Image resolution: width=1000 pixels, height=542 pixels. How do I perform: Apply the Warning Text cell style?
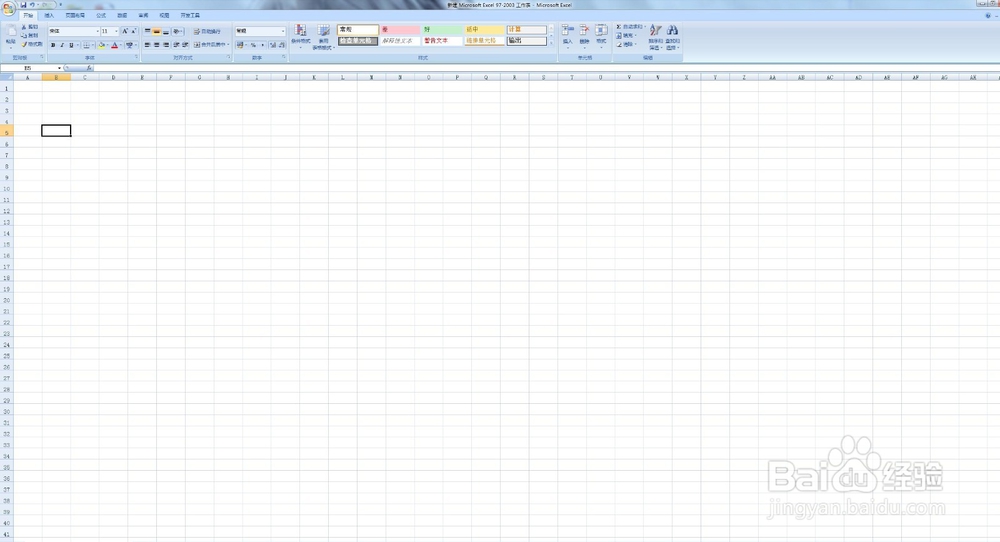(442, 41)
